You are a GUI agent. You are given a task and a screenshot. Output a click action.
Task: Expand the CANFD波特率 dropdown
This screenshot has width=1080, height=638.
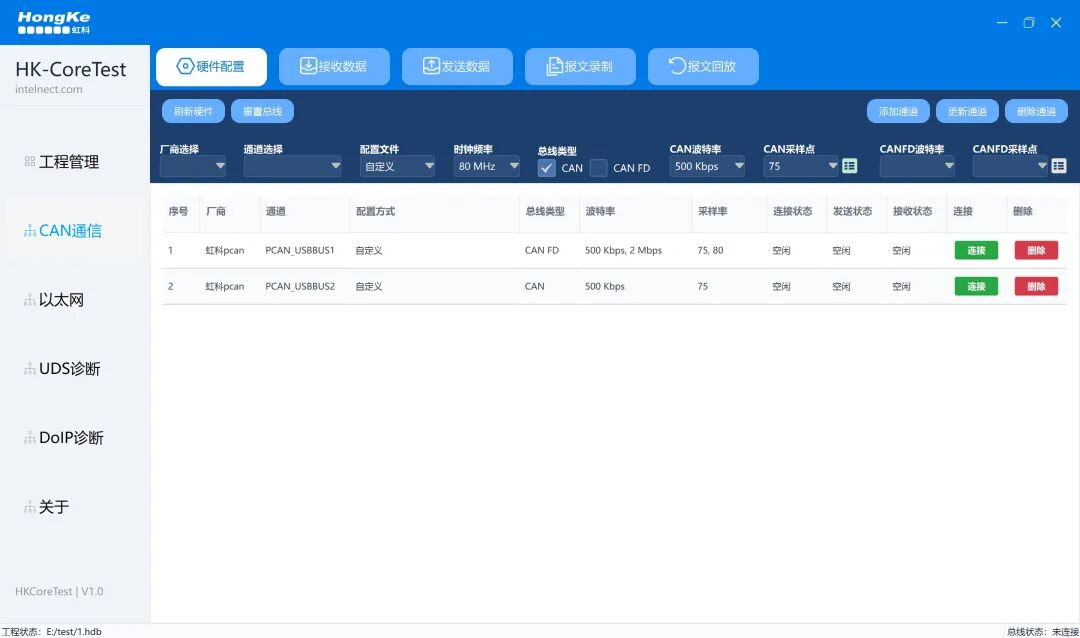pyautogui.click(x=917, y=166)
